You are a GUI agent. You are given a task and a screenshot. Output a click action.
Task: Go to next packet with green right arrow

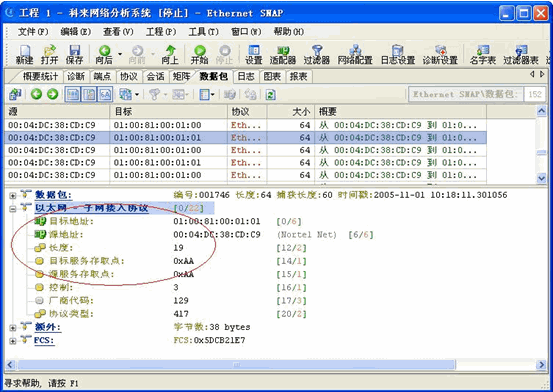point(53,94)
